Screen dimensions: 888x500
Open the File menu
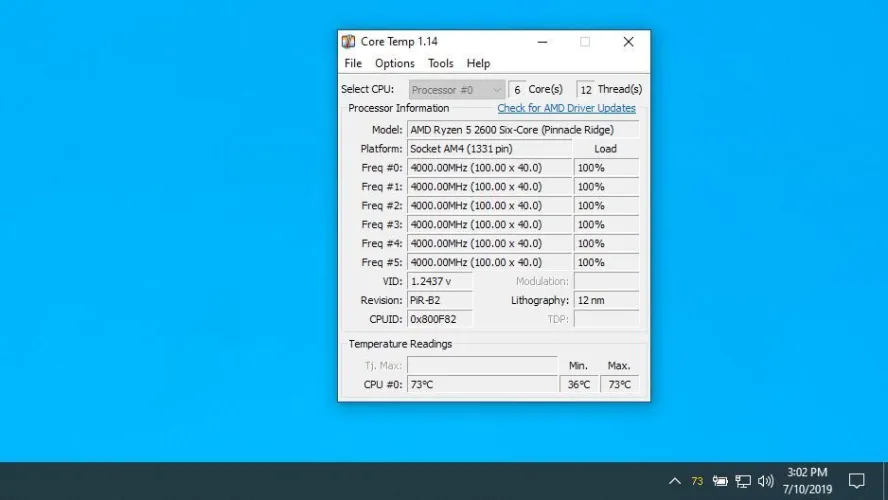click(x=353, y=63)
